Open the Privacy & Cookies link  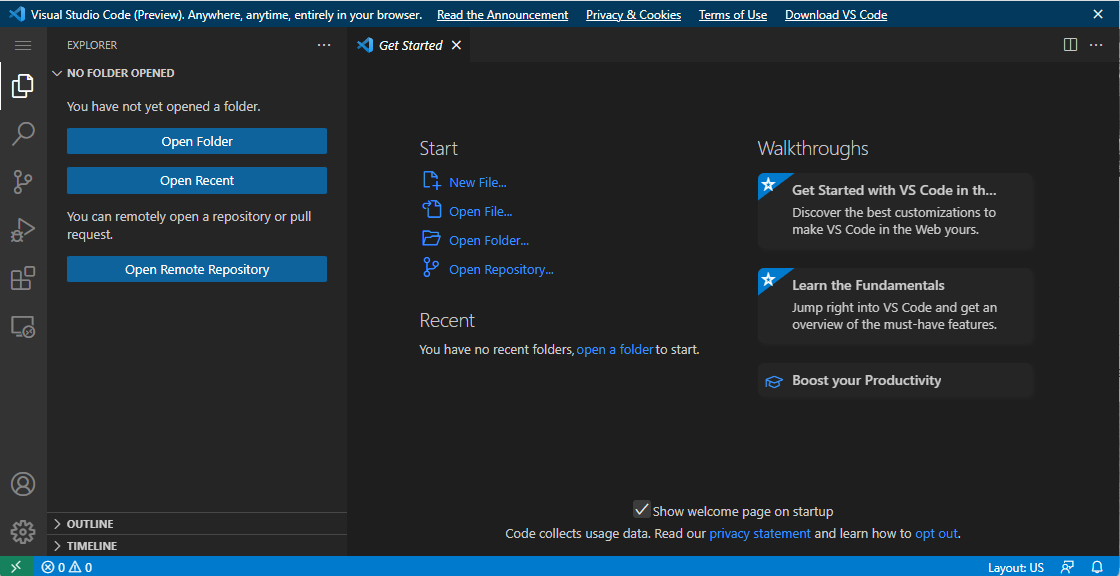[634, 14]
